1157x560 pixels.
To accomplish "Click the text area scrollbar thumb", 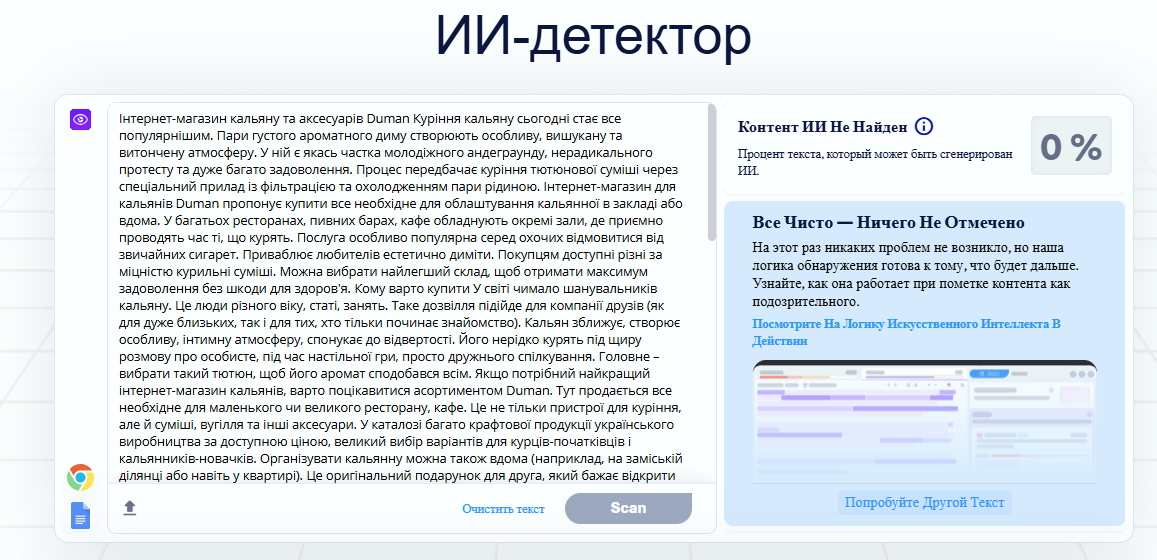I will coord(711,173).
